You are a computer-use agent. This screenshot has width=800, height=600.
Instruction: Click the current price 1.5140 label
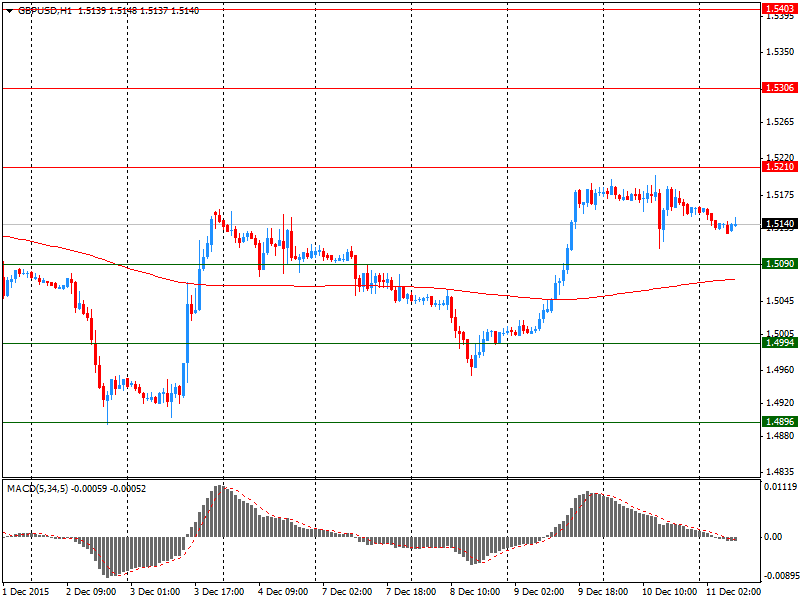(x=779, y=223)
